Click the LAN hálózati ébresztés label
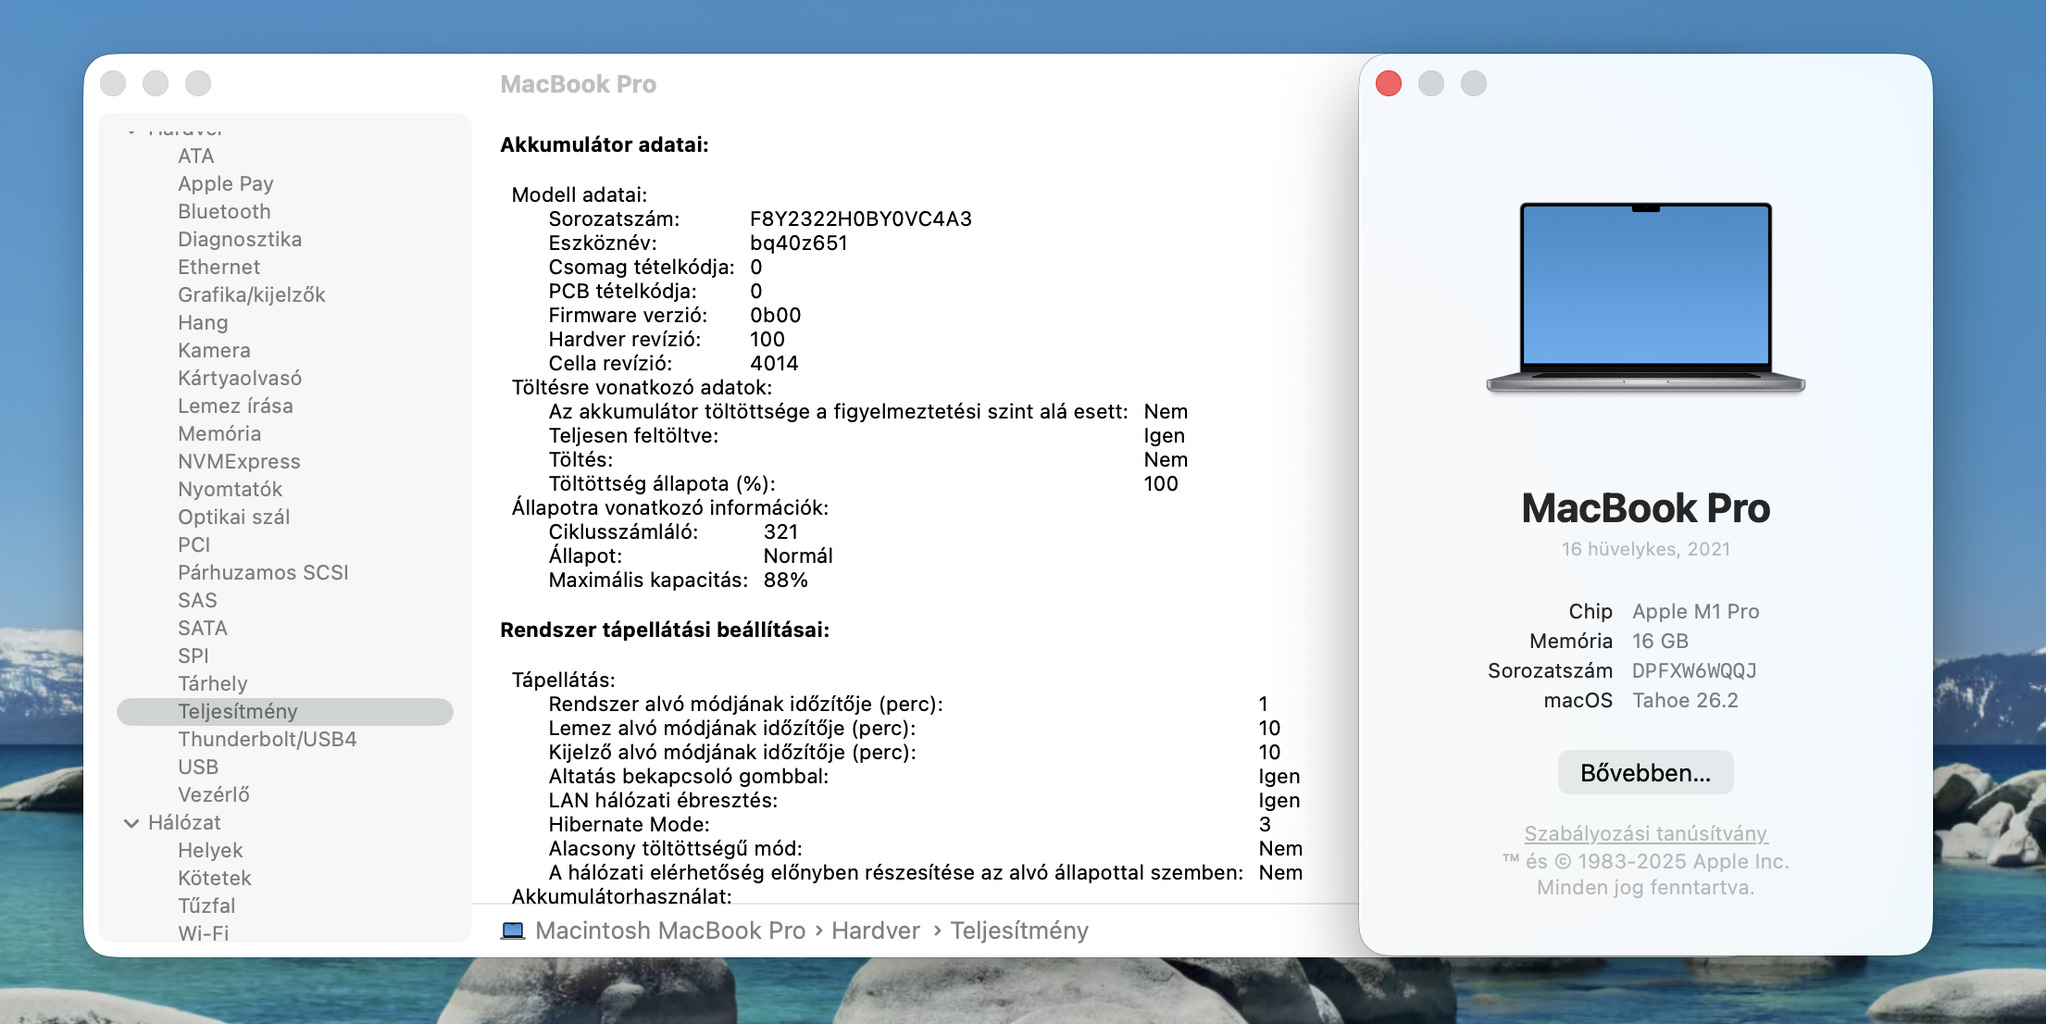Image resolution: width=2046 pixels, height=1024 pixels. 663,801
